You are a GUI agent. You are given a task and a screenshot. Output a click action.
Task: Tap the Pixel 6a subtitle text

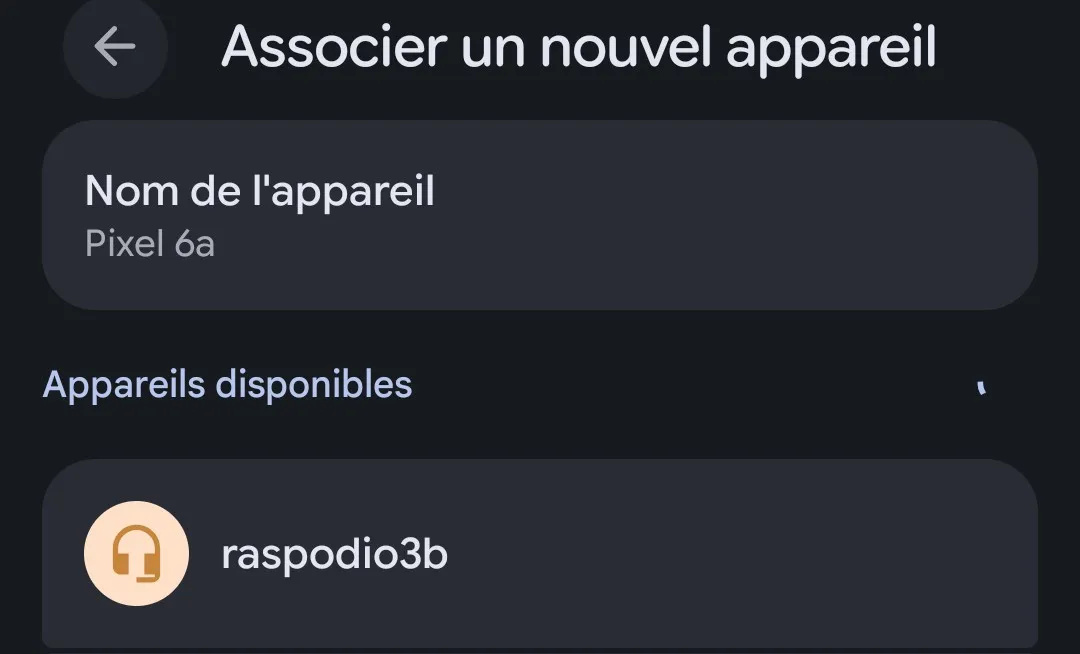[x=150, y=245]
